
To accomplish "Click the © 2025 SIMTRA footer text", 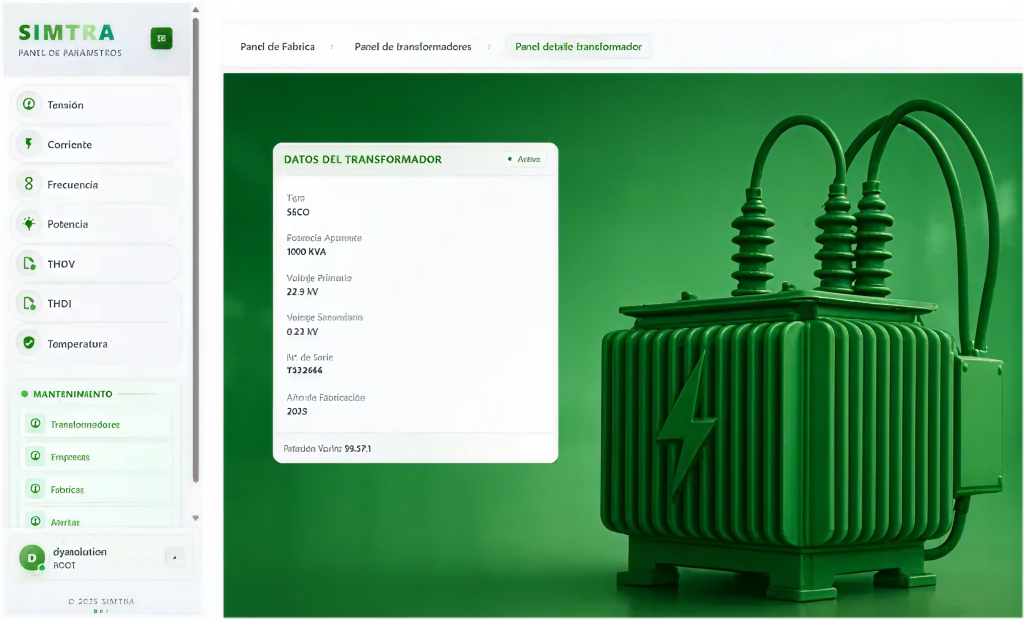I will (x=101, y=601).
